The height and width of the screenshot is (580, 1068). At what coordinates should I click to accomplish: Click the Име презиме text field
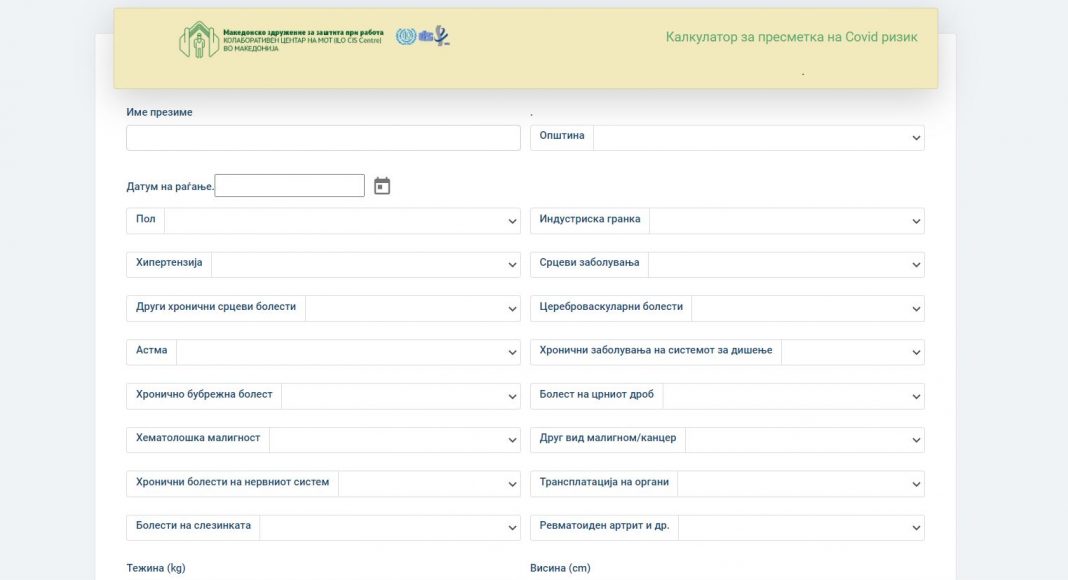[323, 138]
